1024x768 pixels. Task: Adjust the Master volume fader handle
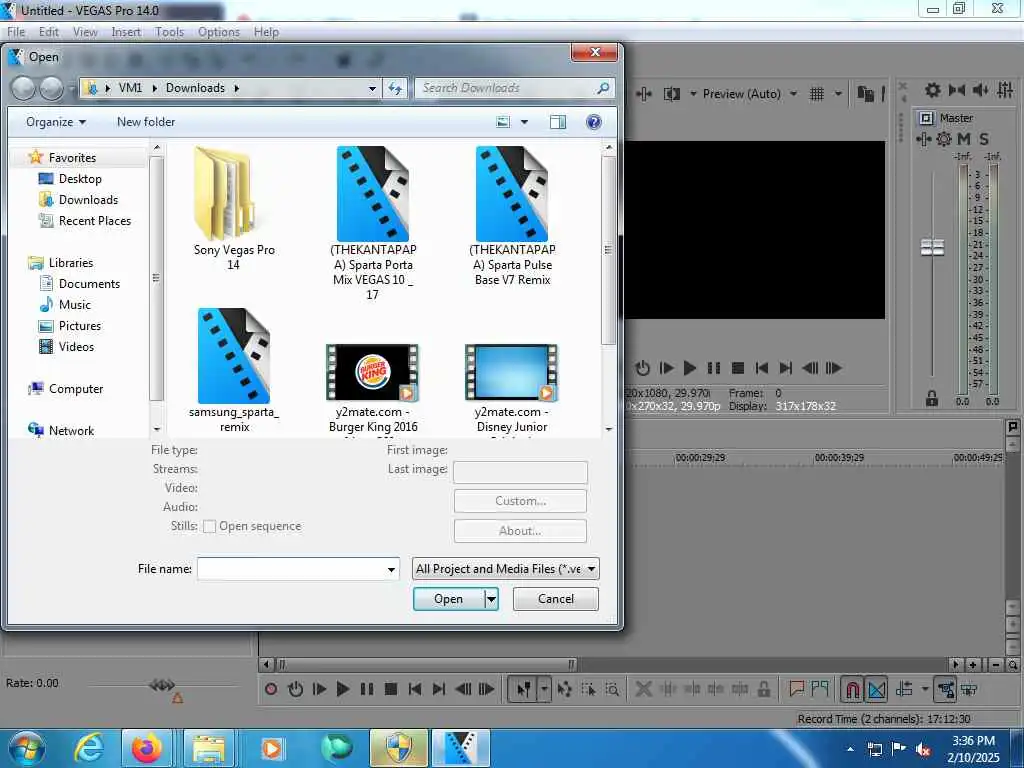tap(933, 248)
